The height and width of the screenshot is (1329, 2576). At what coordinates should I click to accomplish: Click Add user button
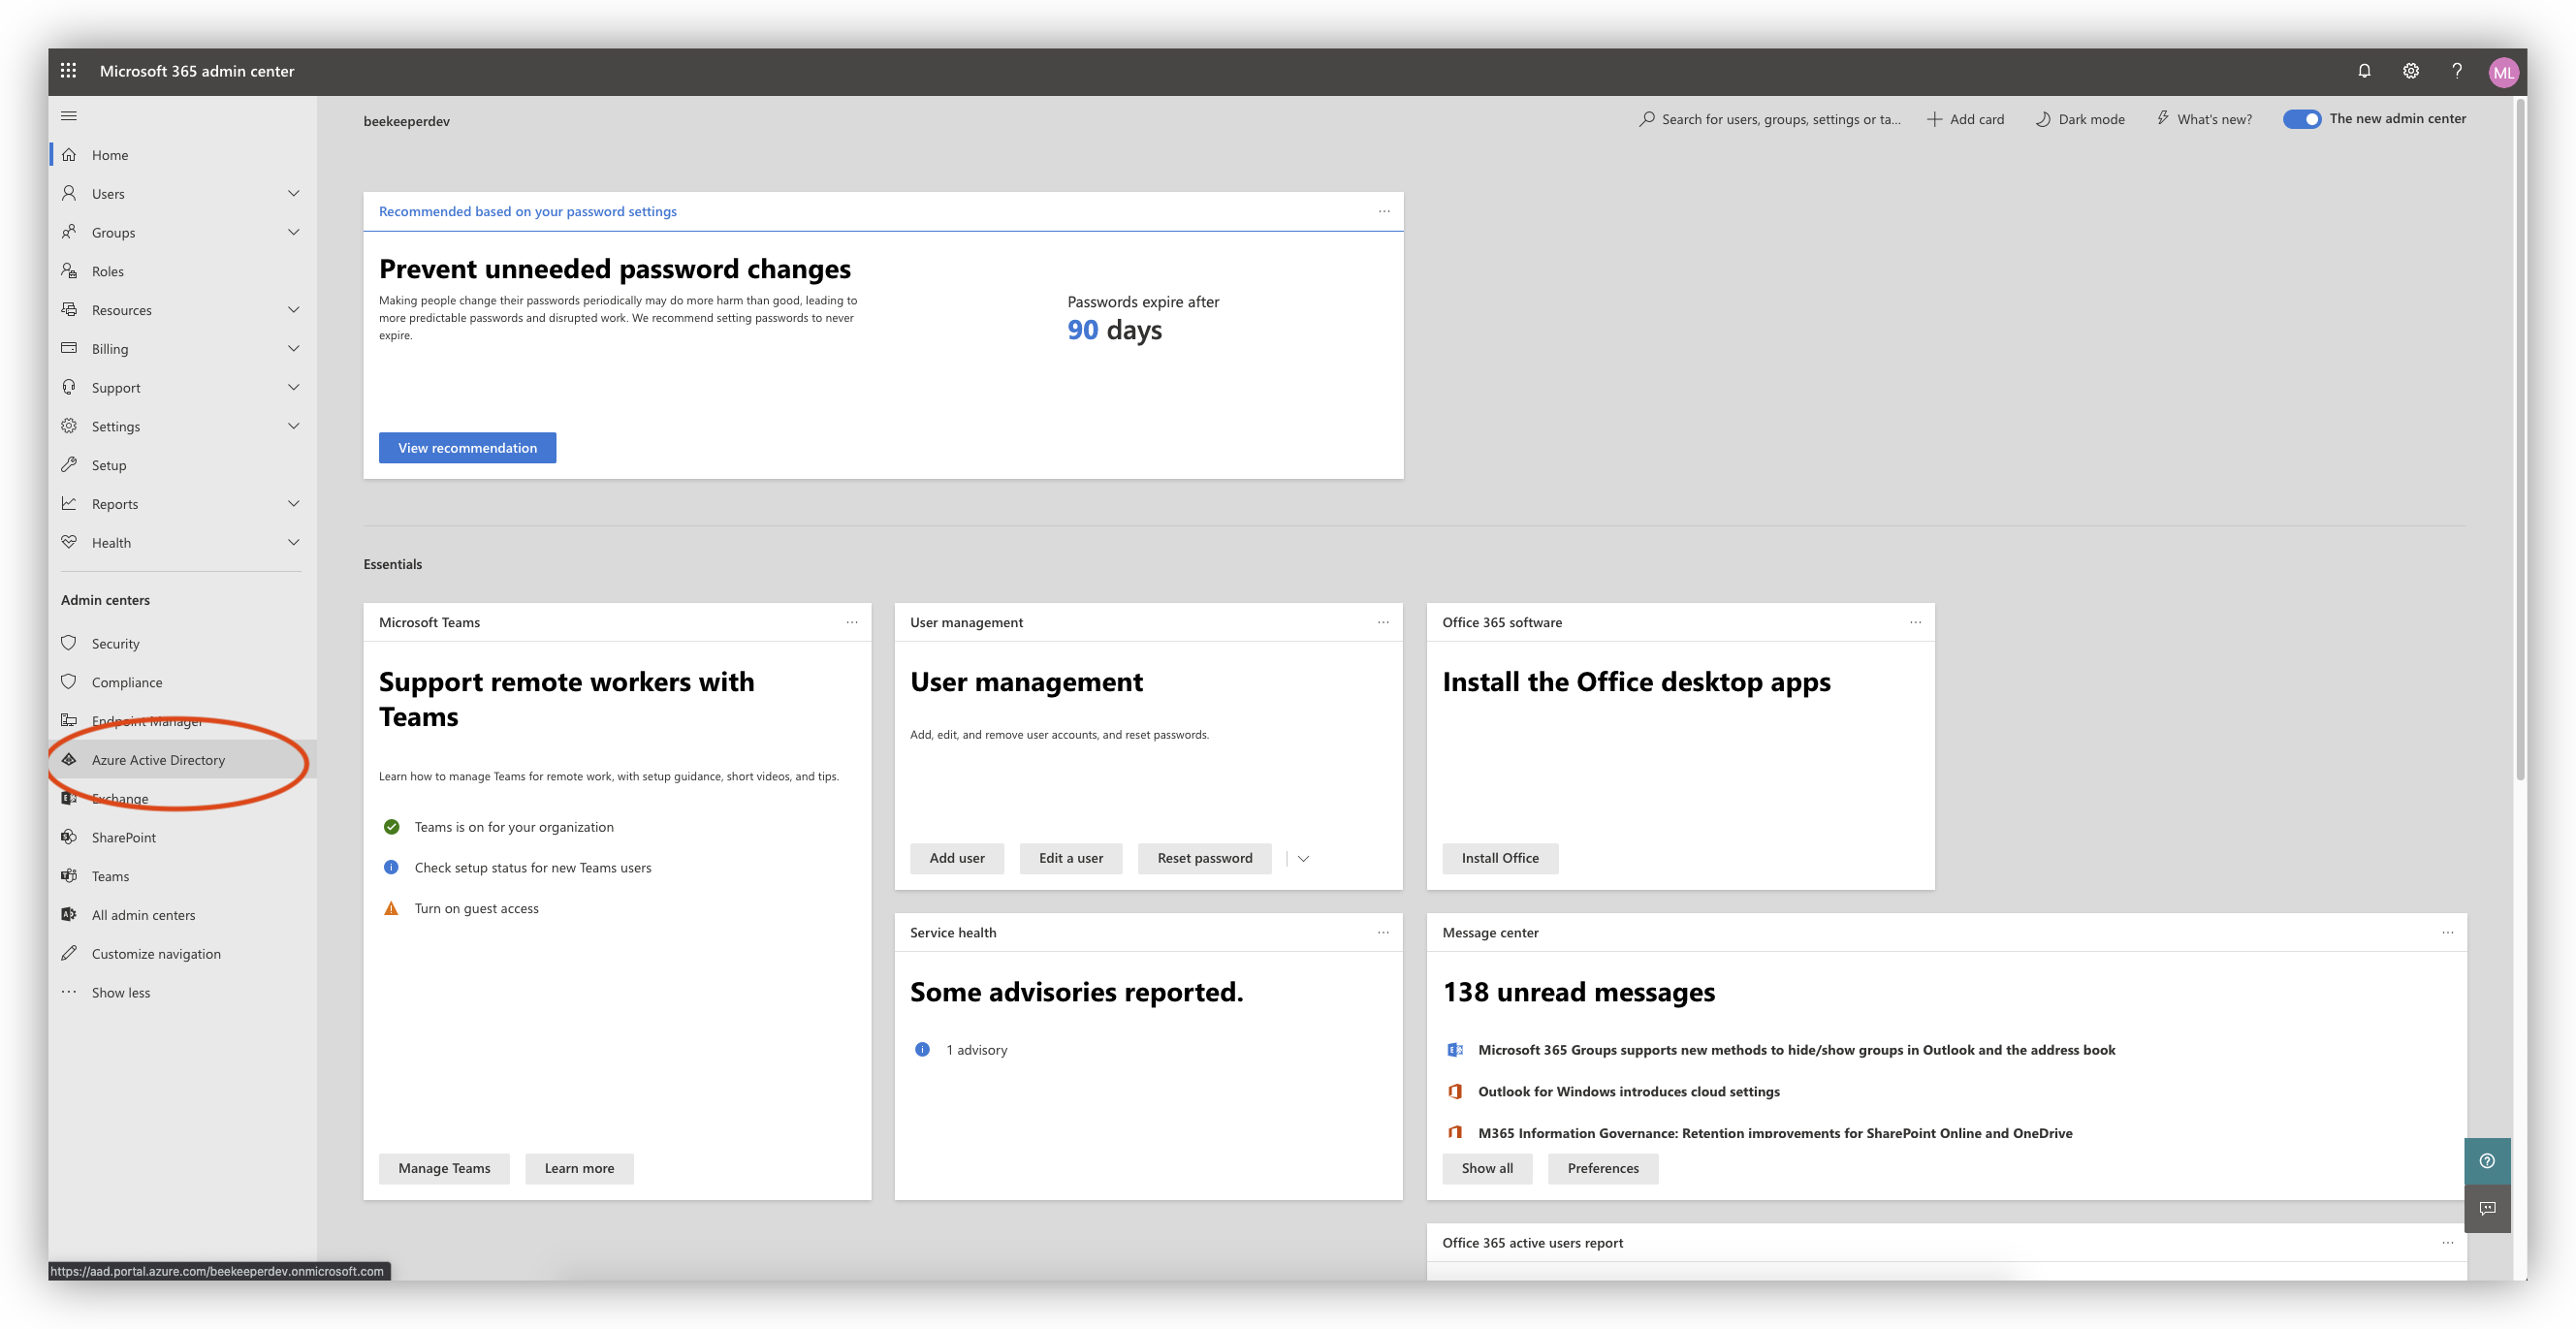(957, 858)
